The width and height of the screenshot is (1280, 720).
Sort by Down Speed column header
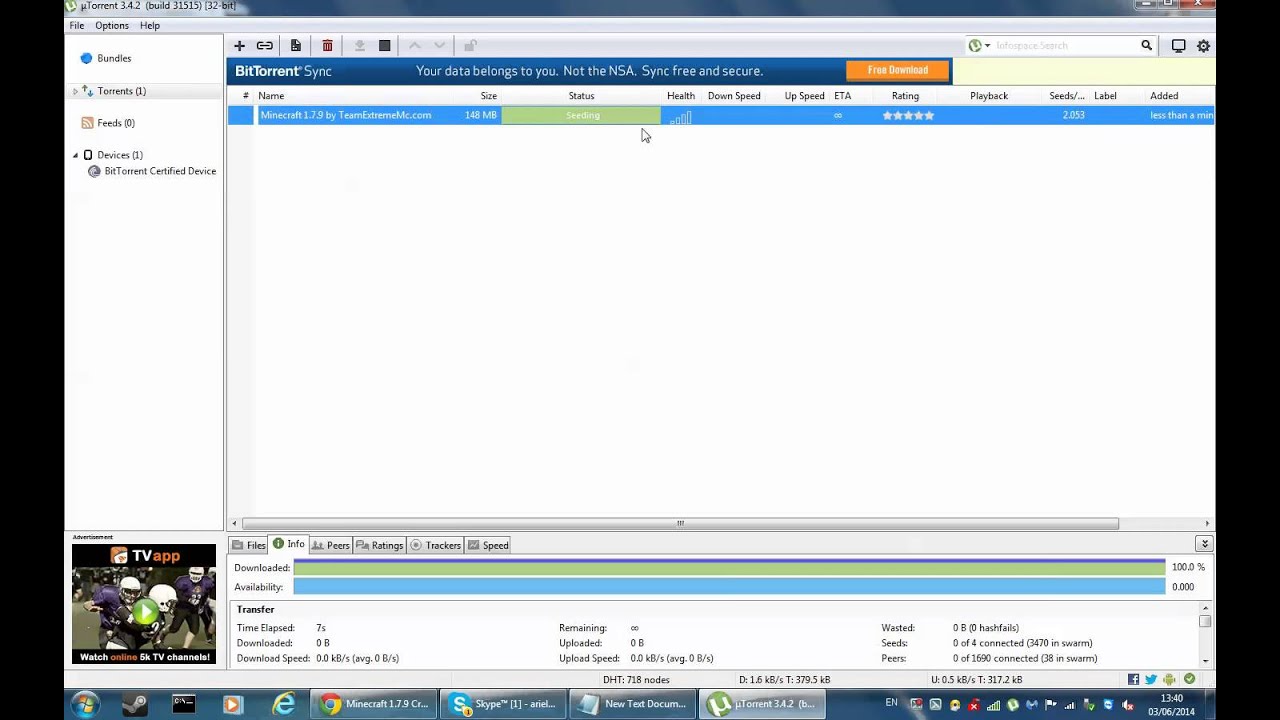[x=734, y=96]
